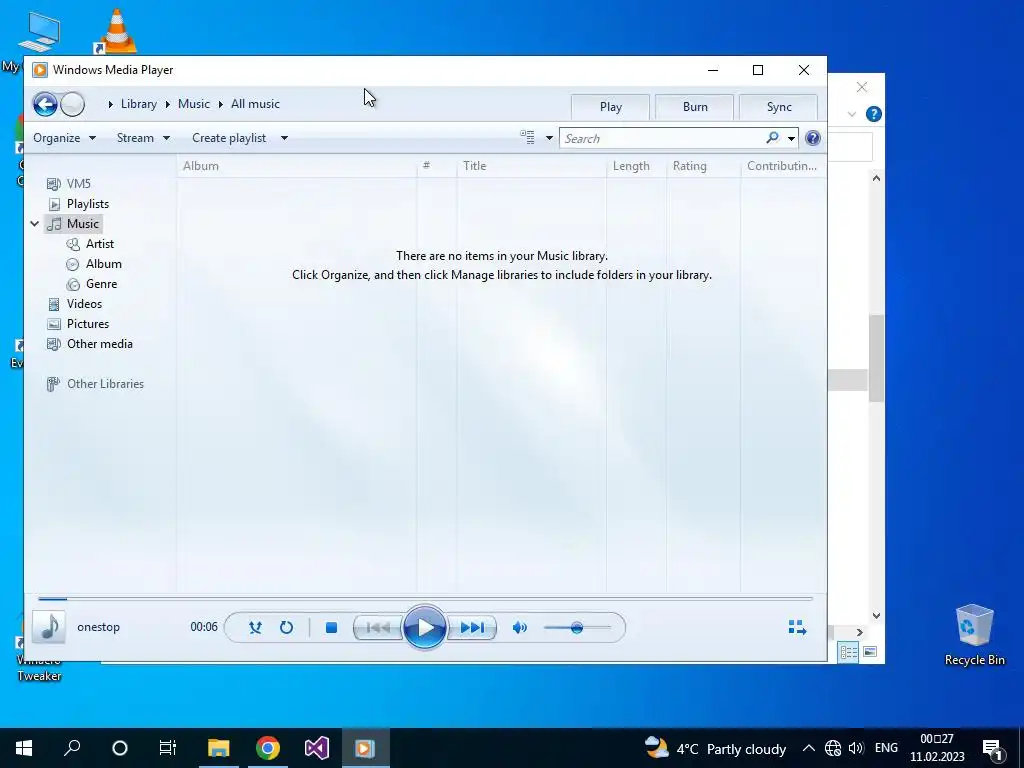
Task: Click the onestop album art thumbnail
Action: (x=49, y=627)
